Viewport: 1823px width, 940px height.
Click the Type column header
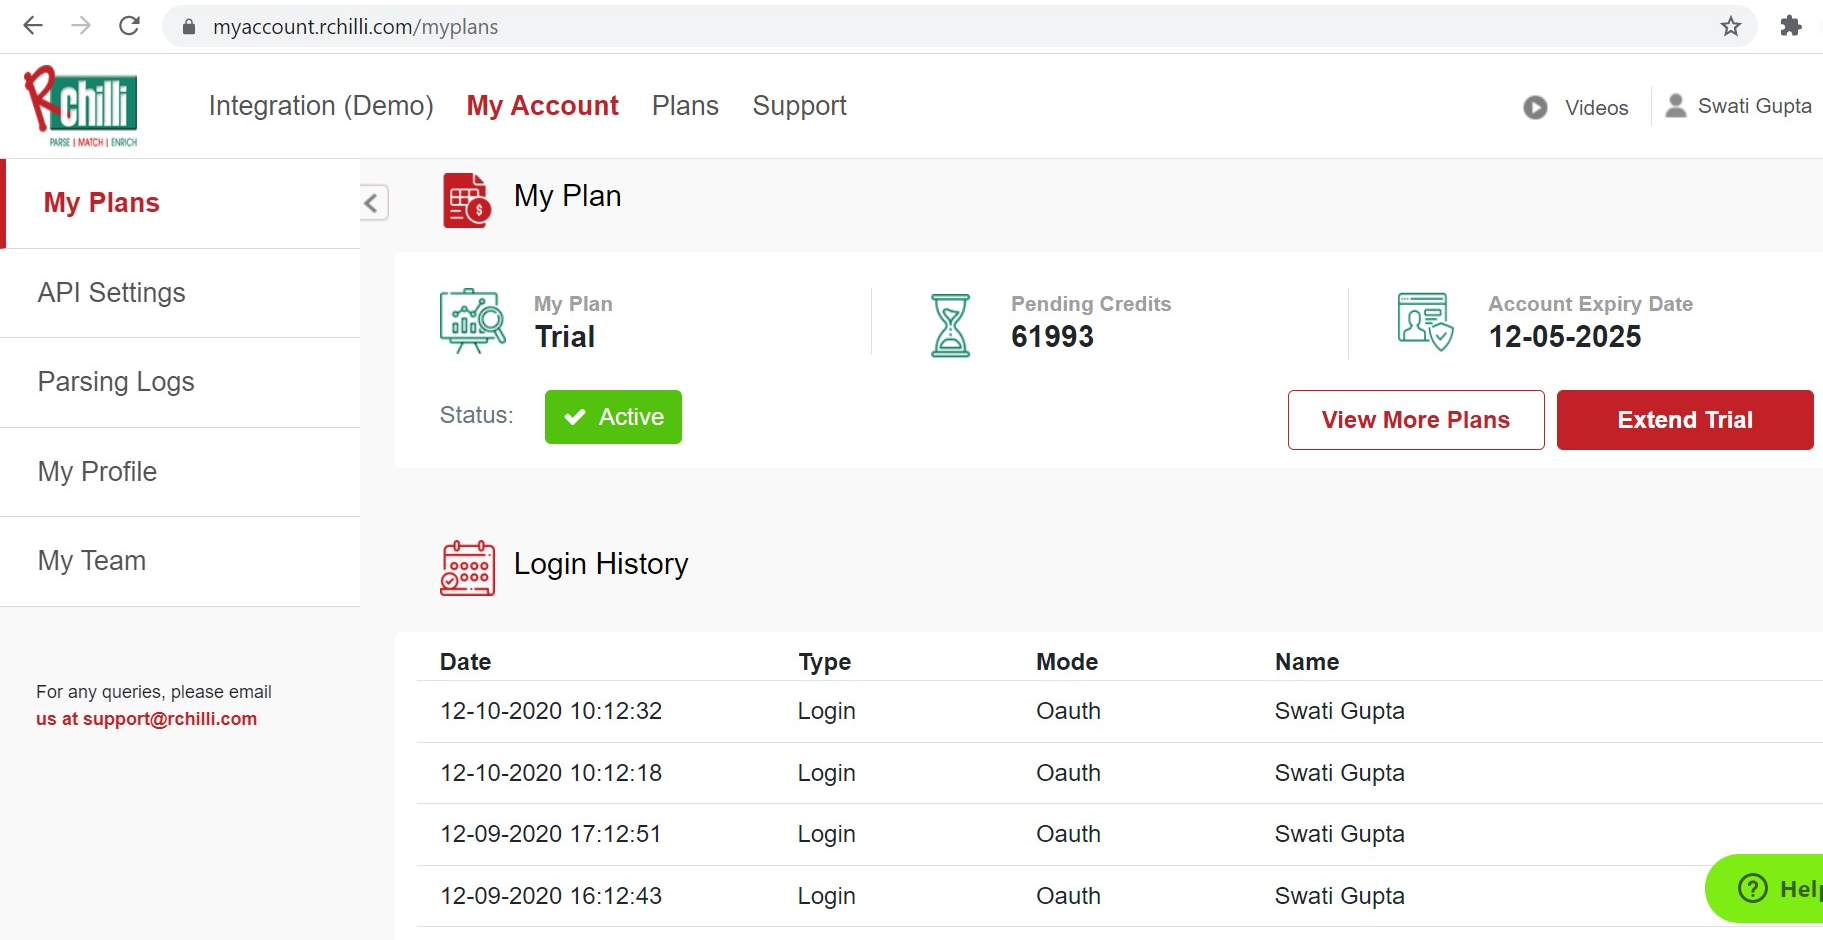(x=824, y=662)
